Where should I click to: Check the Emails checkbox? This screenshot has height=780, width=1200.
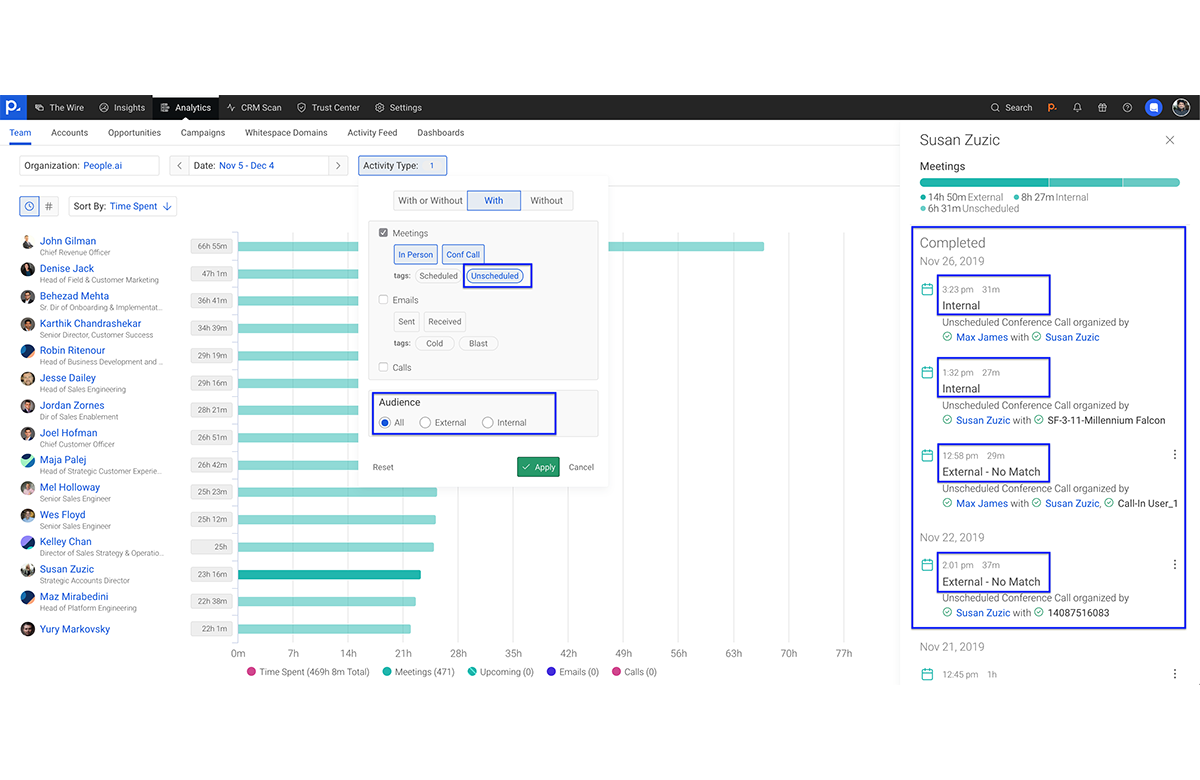tap(384, 300)
